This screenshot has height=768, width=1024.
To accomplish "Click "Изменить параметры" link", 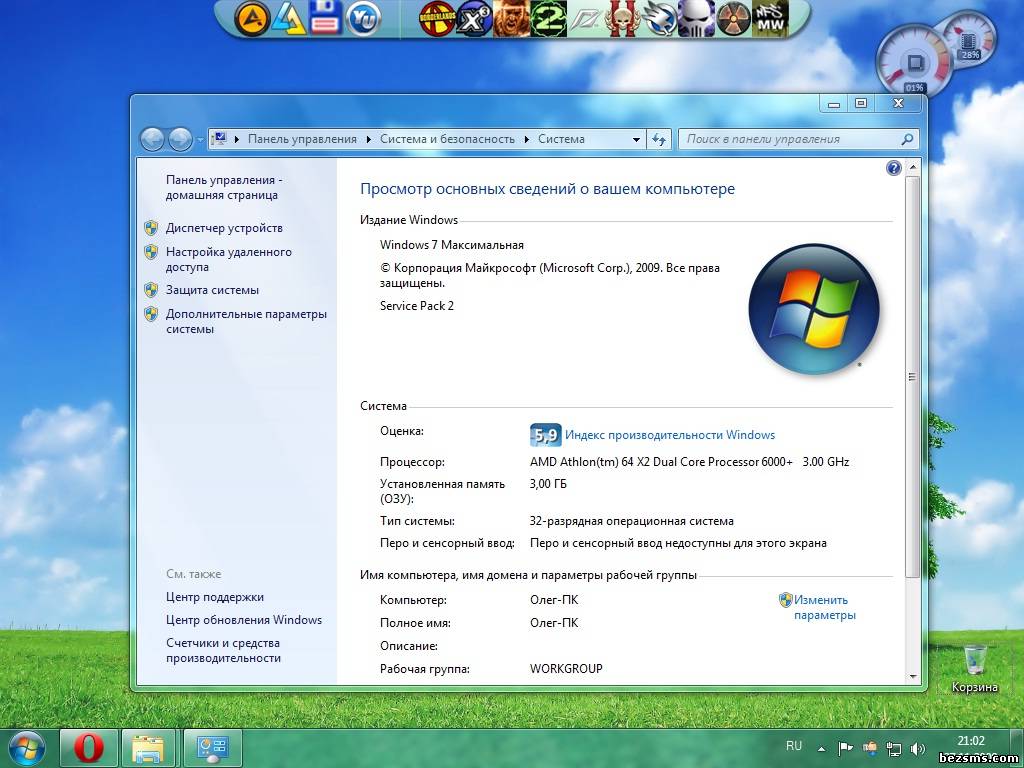I will (x=823, y=607).
